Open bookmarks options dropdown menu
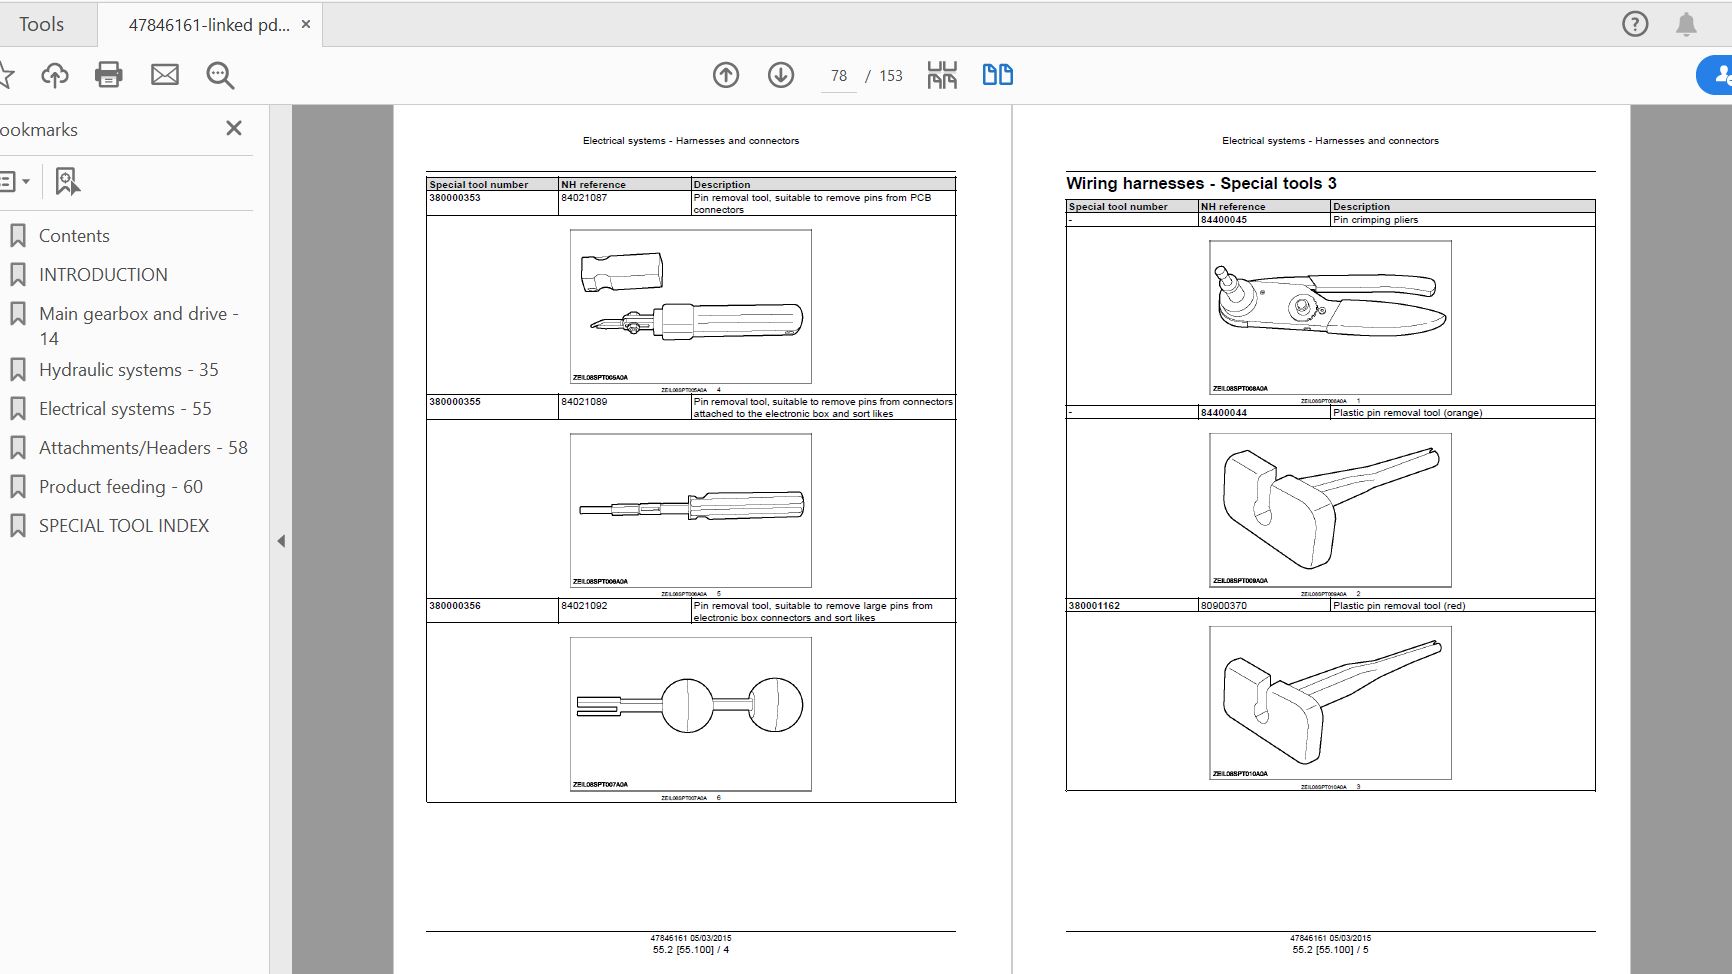 [x=14, y=181]
